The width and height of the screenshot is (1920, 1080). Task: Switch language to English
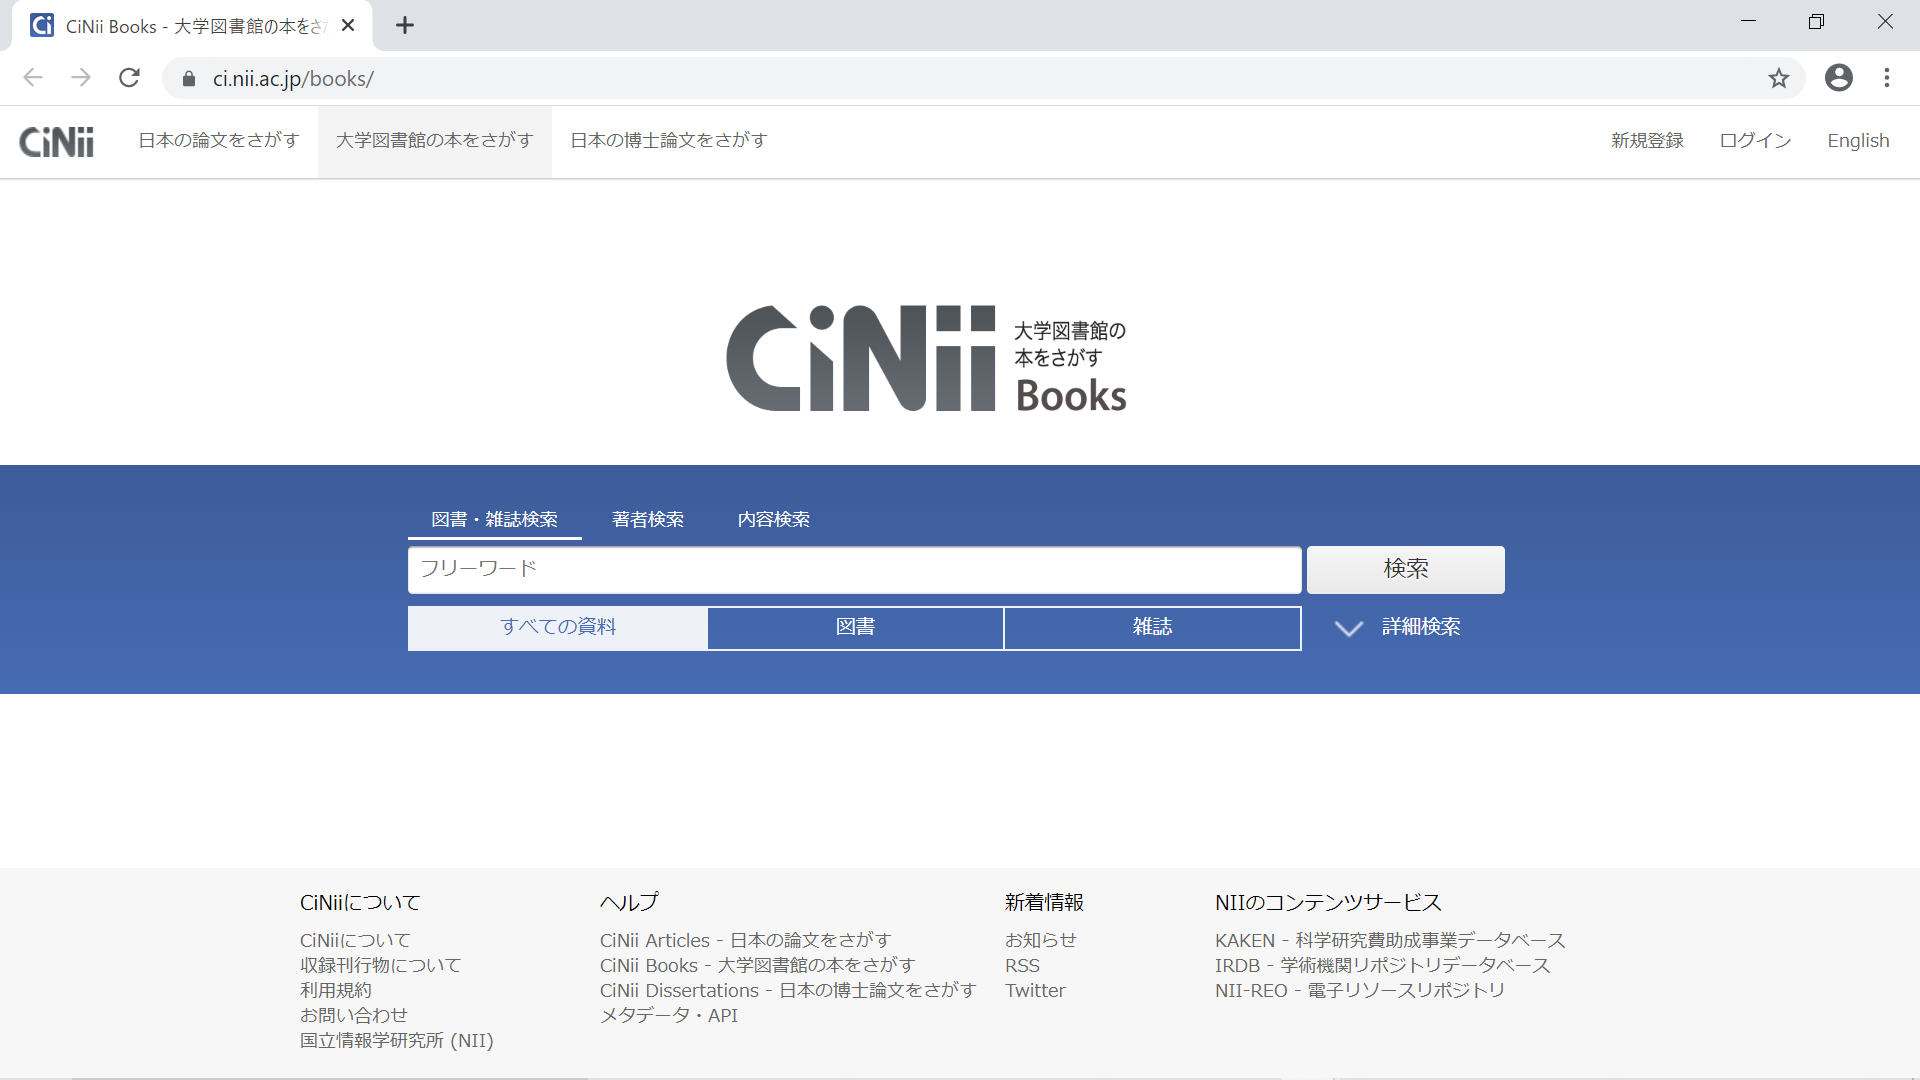1858,141
